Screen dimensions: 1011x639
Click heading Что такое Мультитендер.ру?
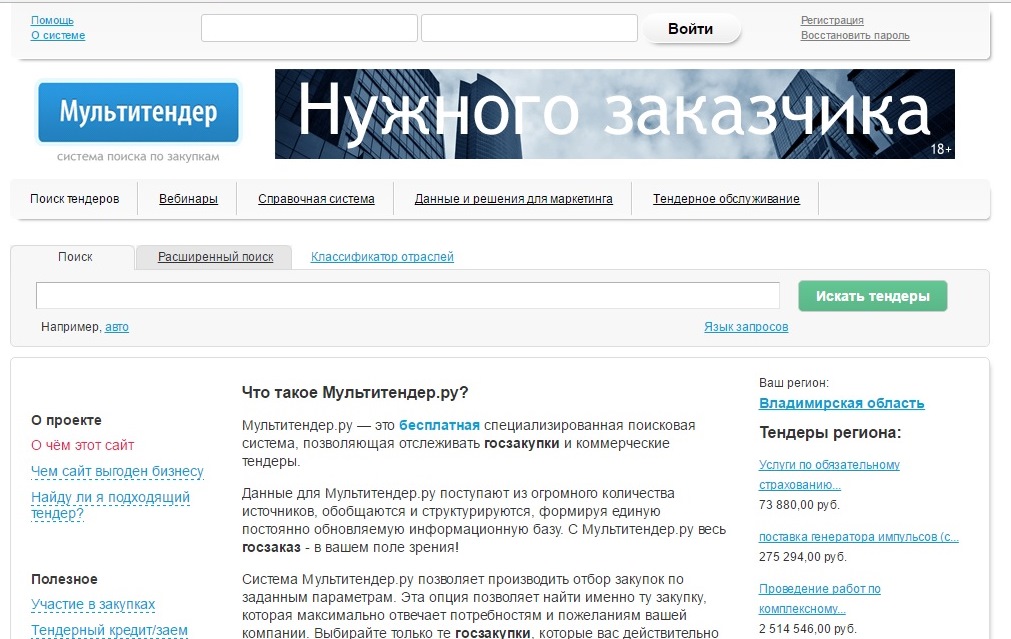[355, 393]
